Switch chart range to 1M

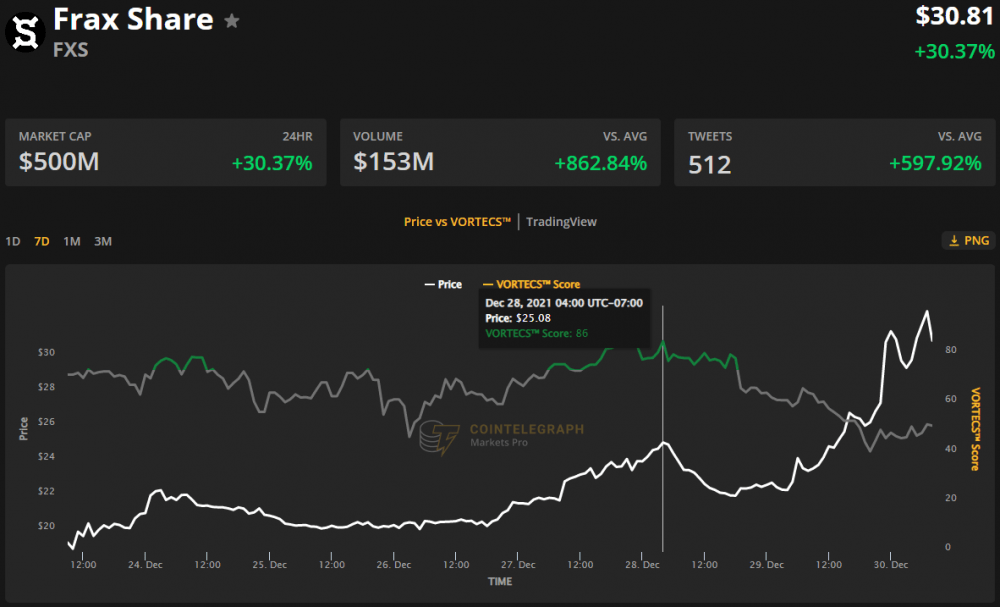pos(71,241)
